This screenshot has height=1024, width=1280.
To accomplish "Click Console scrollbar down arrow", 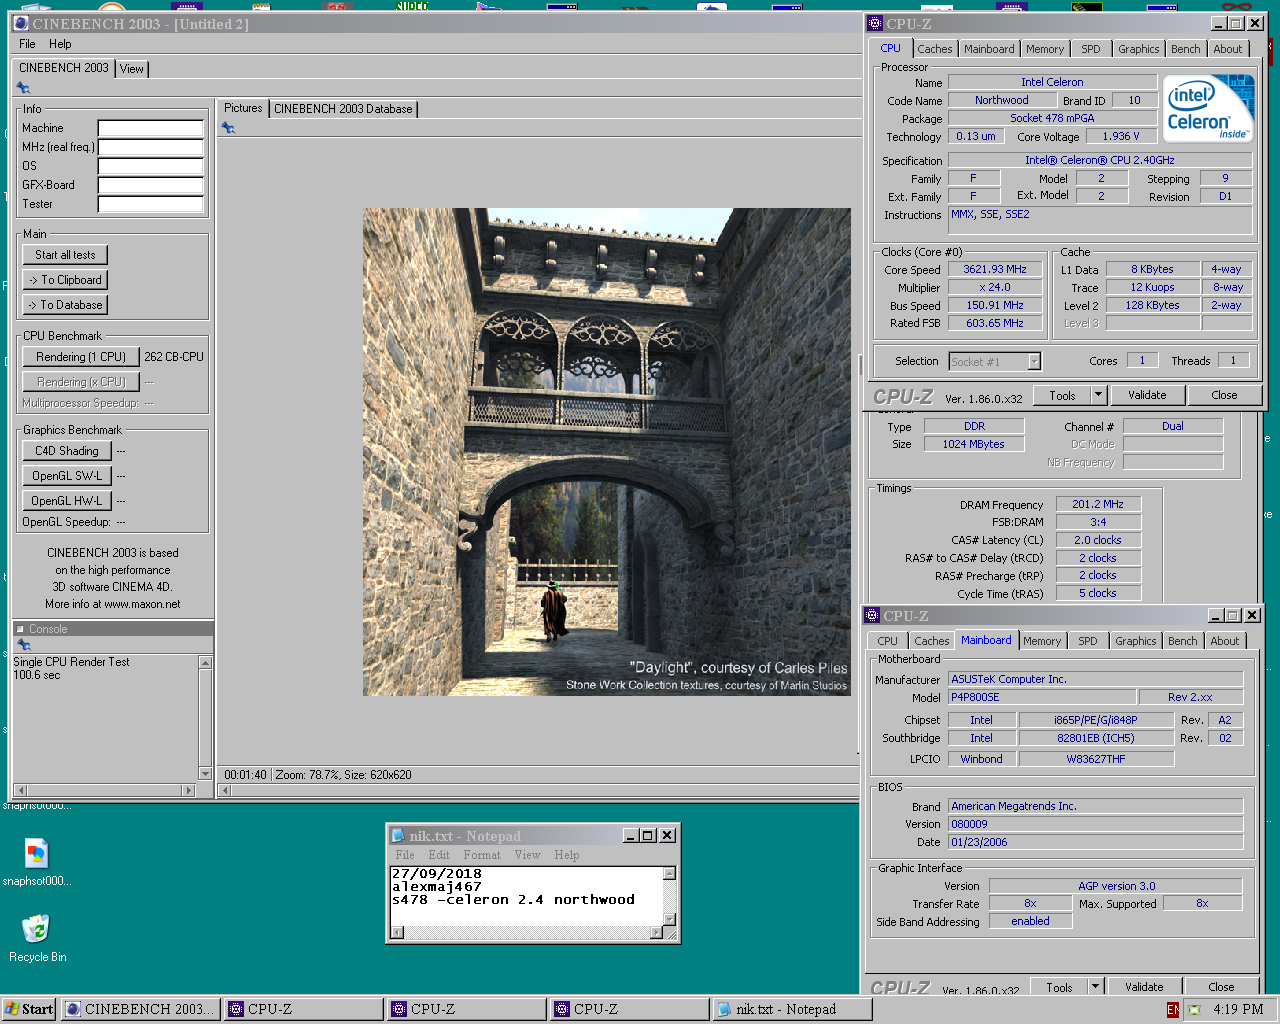I will click(206, 774).
